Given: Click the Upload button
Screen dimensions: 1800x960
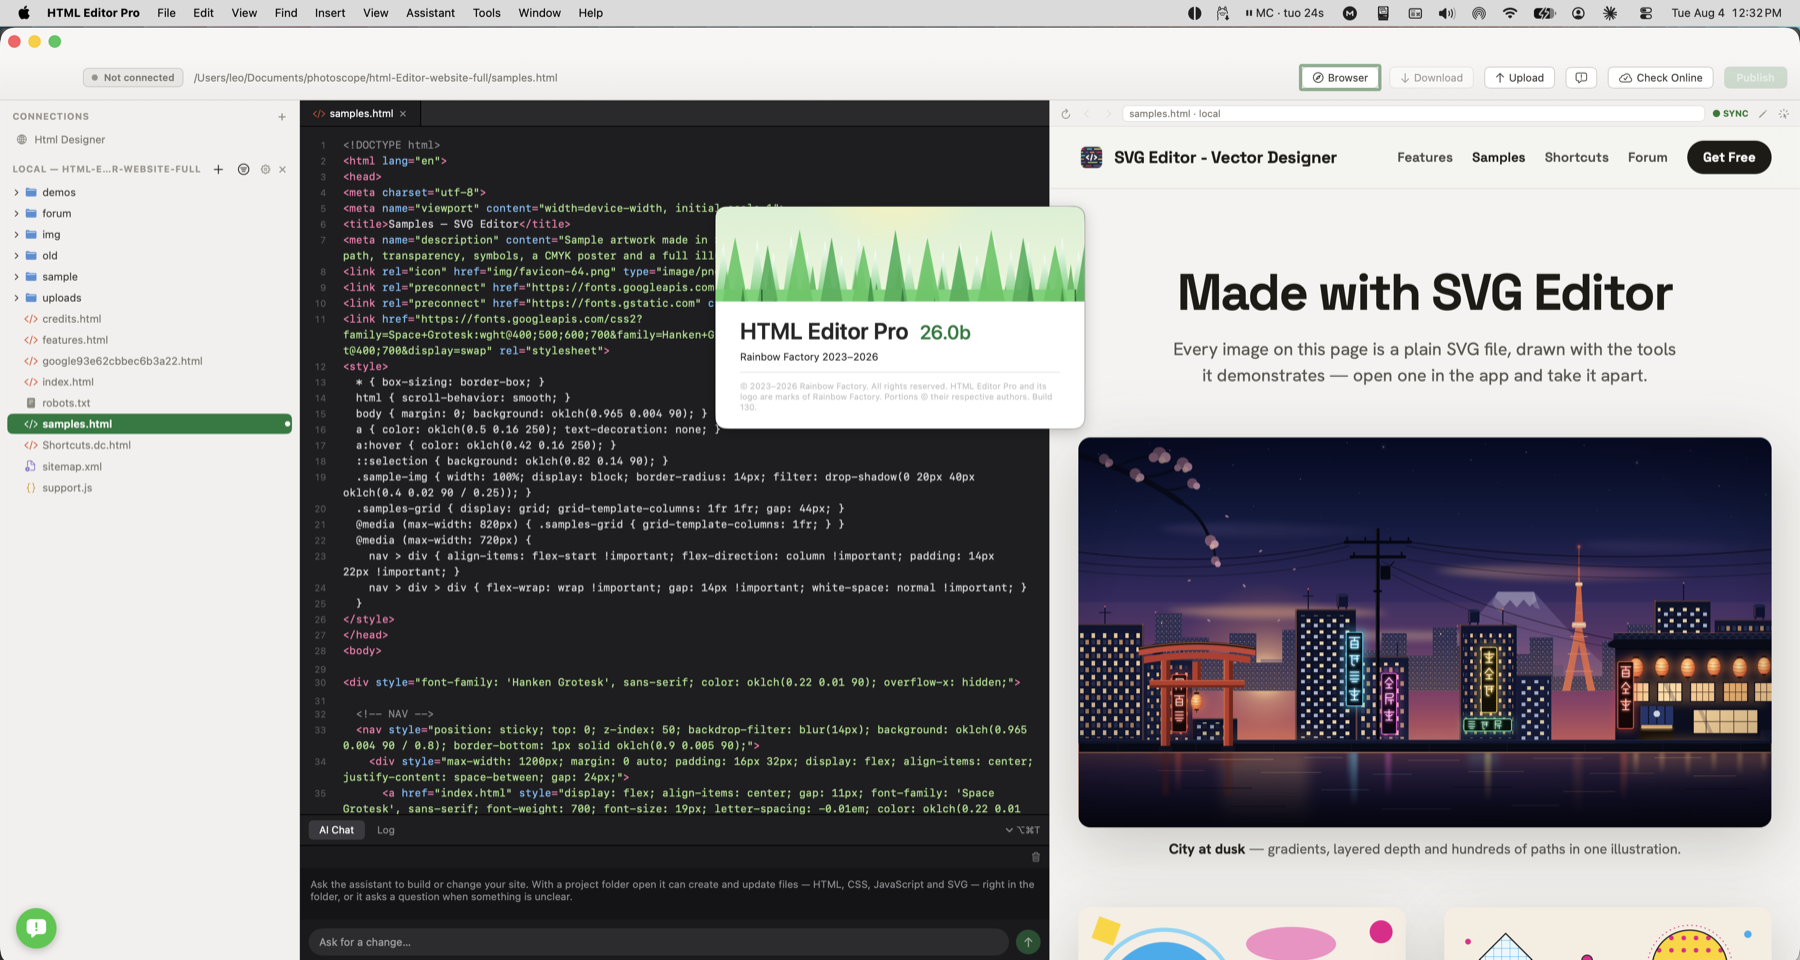Looking at the screenshot, I should click(1519, 78).
